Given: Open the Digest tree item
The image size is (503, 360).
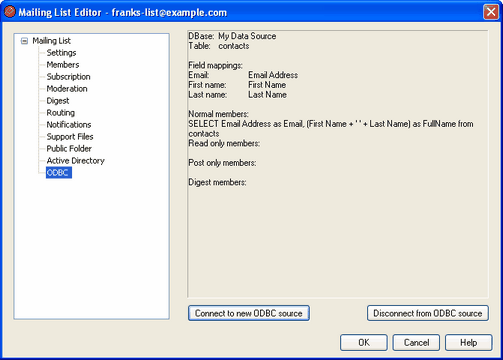Looking at the screenshot, I should (x=58, y=101).
